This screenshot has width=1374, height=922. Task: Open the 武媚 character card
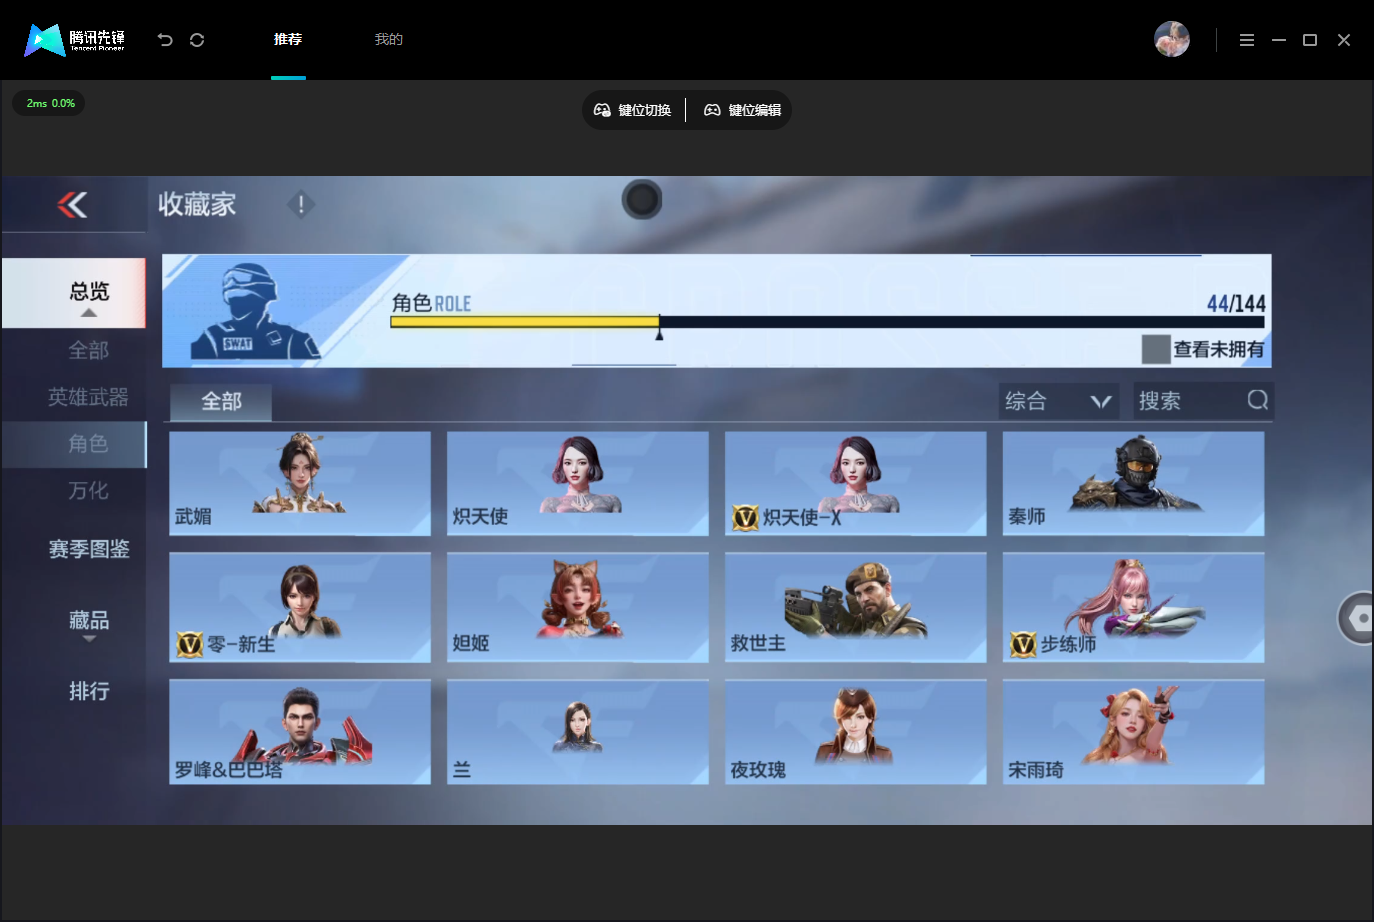(300, 483)
